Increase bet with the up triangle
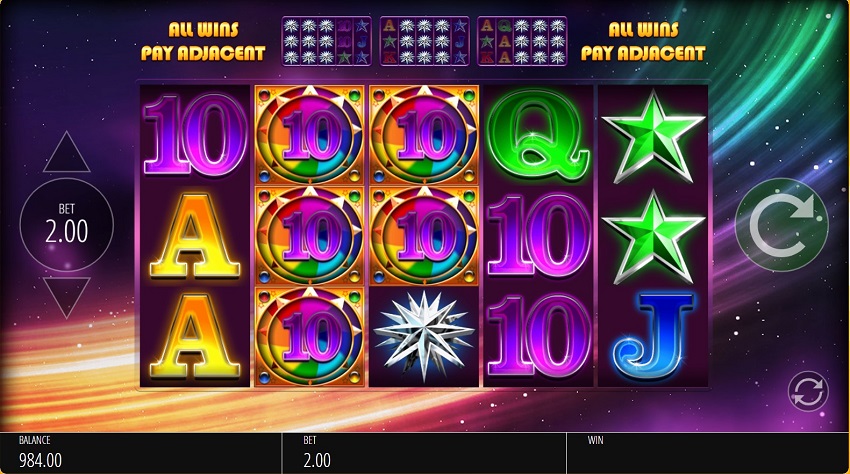The image size is (850, 474). (x=67, y=152)
